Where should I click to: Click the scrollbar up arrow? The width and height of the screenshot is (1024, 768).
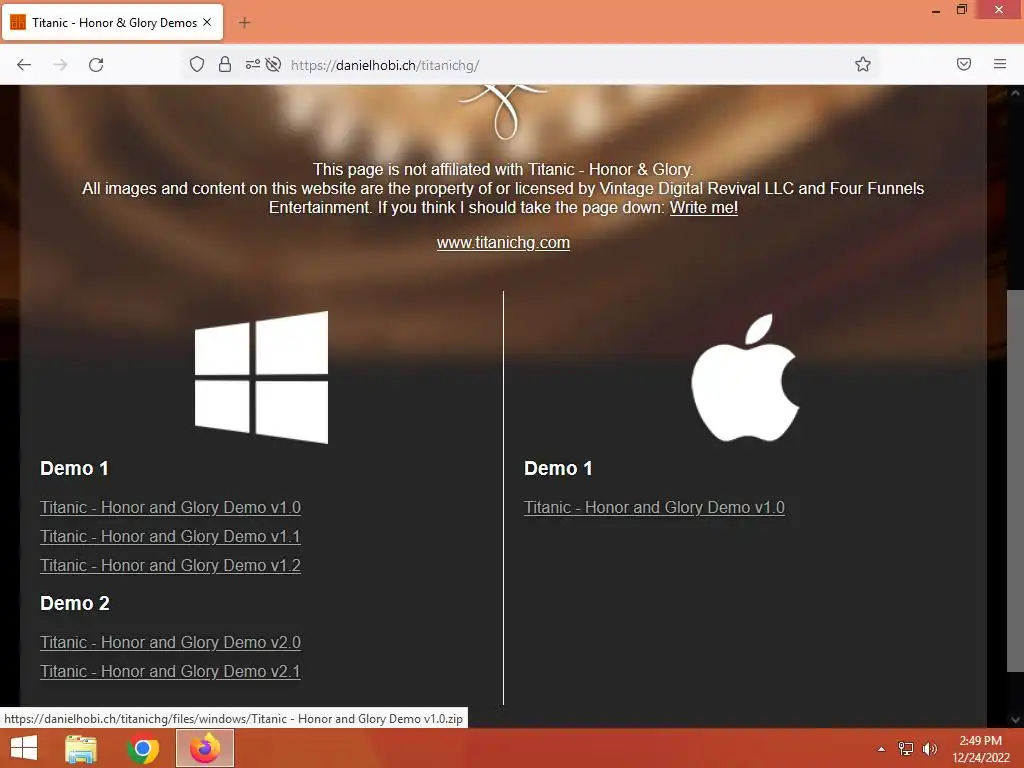coord(1015,93)
